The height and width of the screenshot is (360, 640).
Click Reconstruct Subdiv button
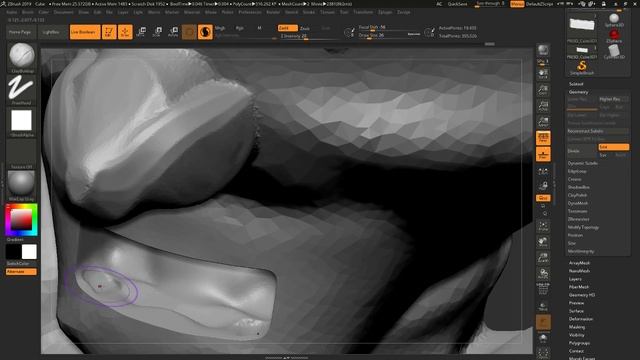click(598, 131)
